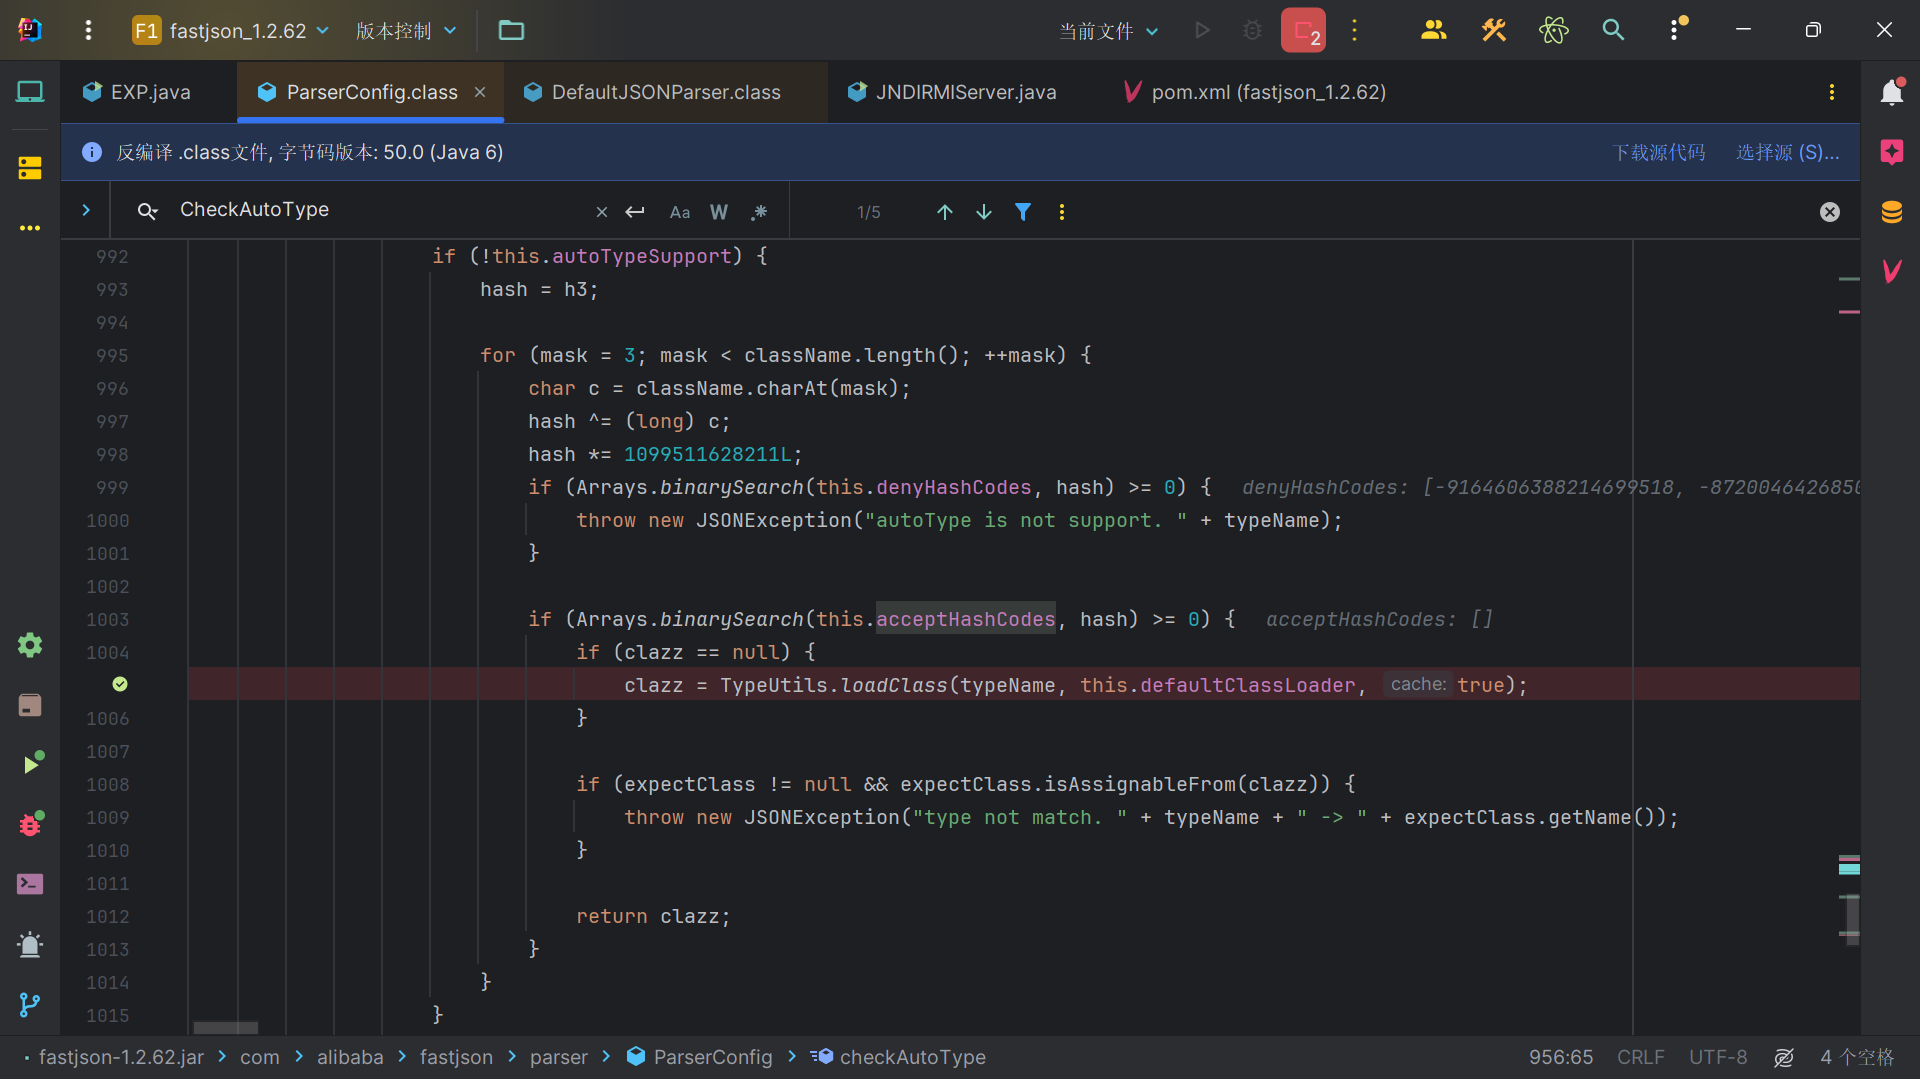Viewport: 1920px width, 1079px height.
Task: Open Services gear tool window
Action: 30,645
